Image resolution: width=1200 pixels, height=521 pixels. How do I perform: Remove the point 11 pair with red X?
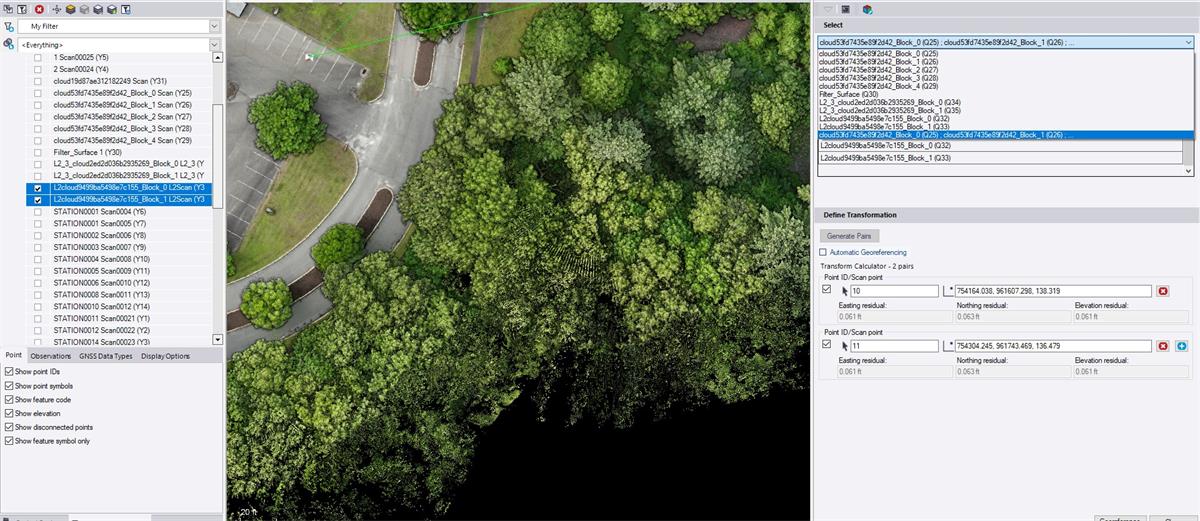tap(1163, 346)
